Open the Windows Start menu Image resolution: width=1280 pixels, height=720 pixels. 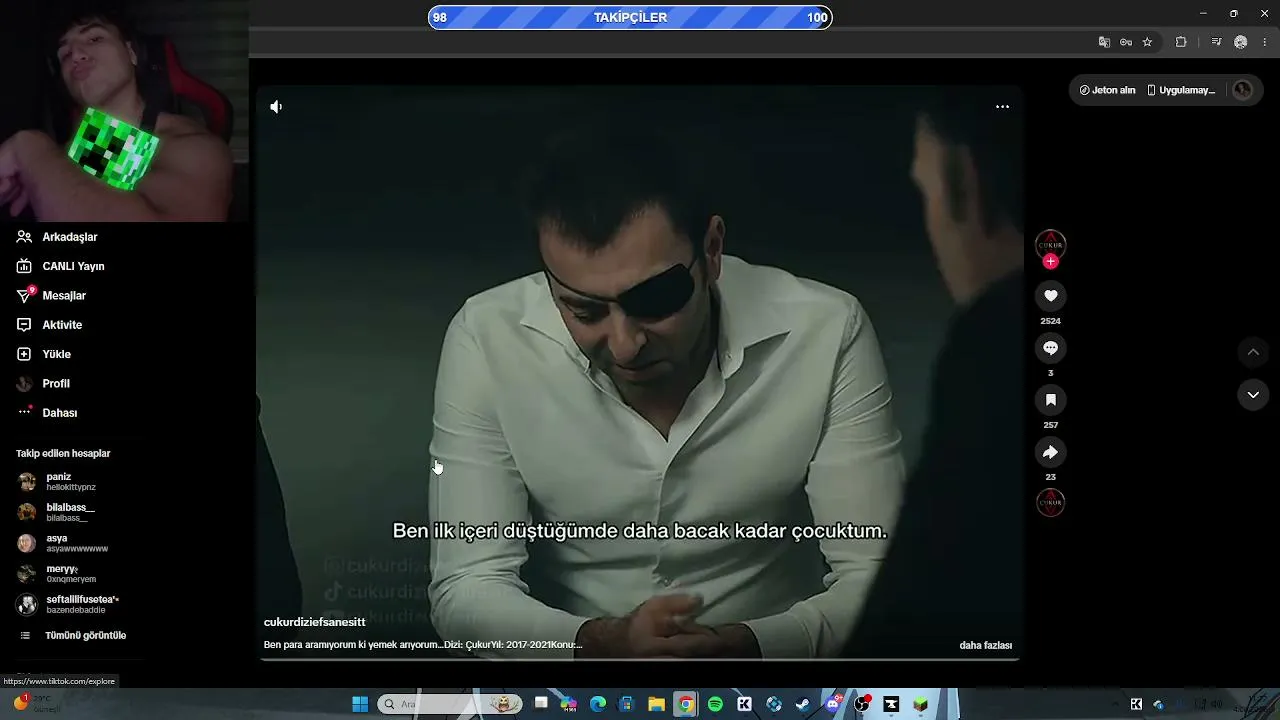pos(360,704)
